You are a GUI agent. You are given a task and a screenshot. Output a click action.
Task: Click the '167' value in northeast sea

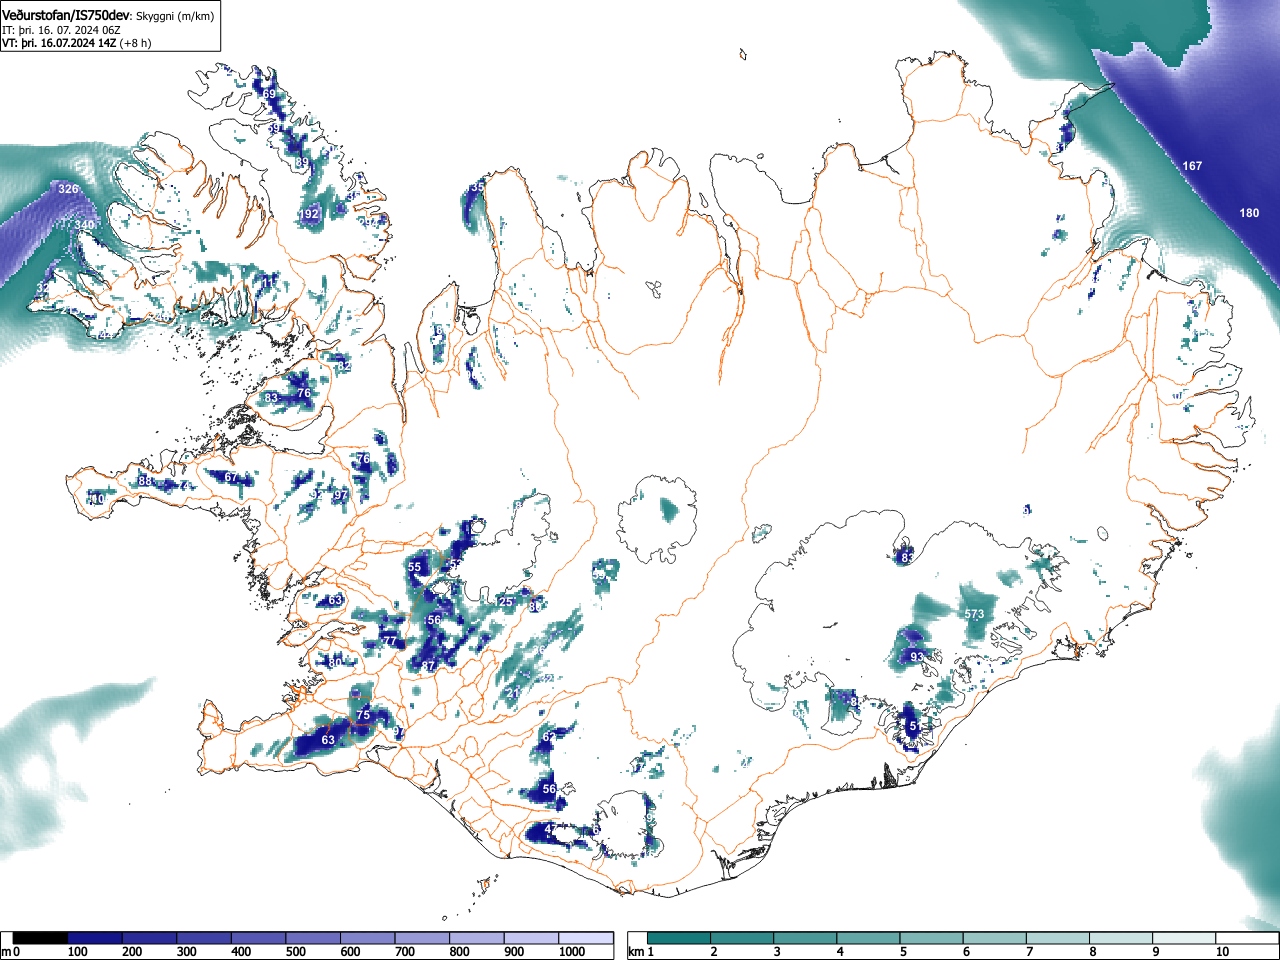(x=1192, y=166)
